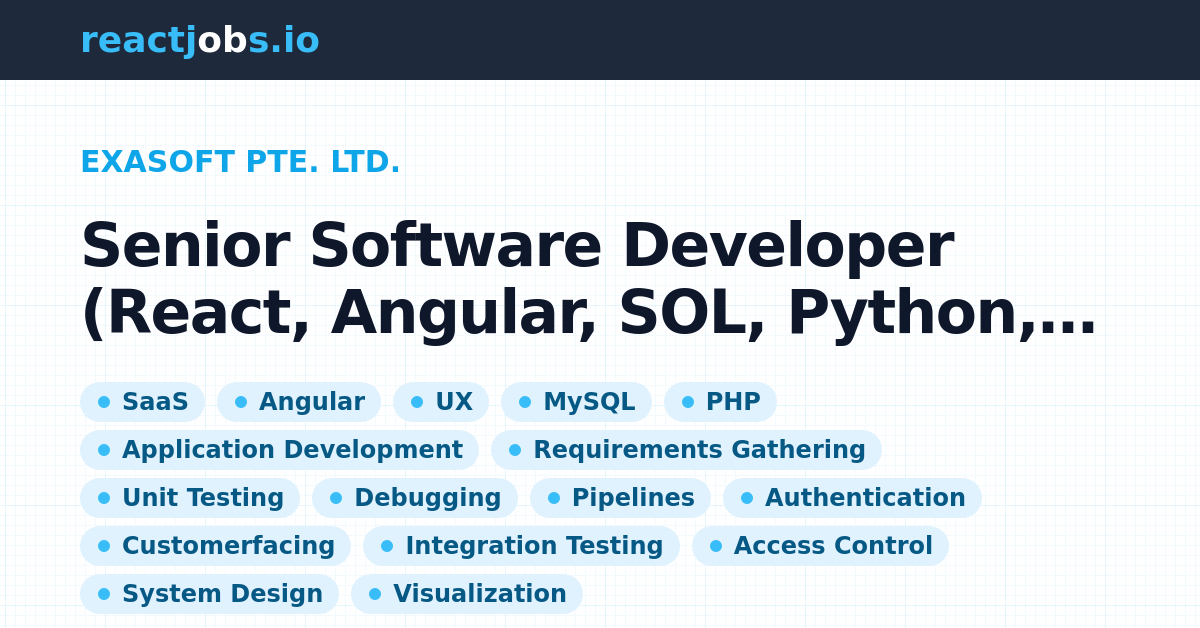Viewport: 1200px width, 628px height.
Task: Select the Access Control skill tag
Action: click(820, 546)
